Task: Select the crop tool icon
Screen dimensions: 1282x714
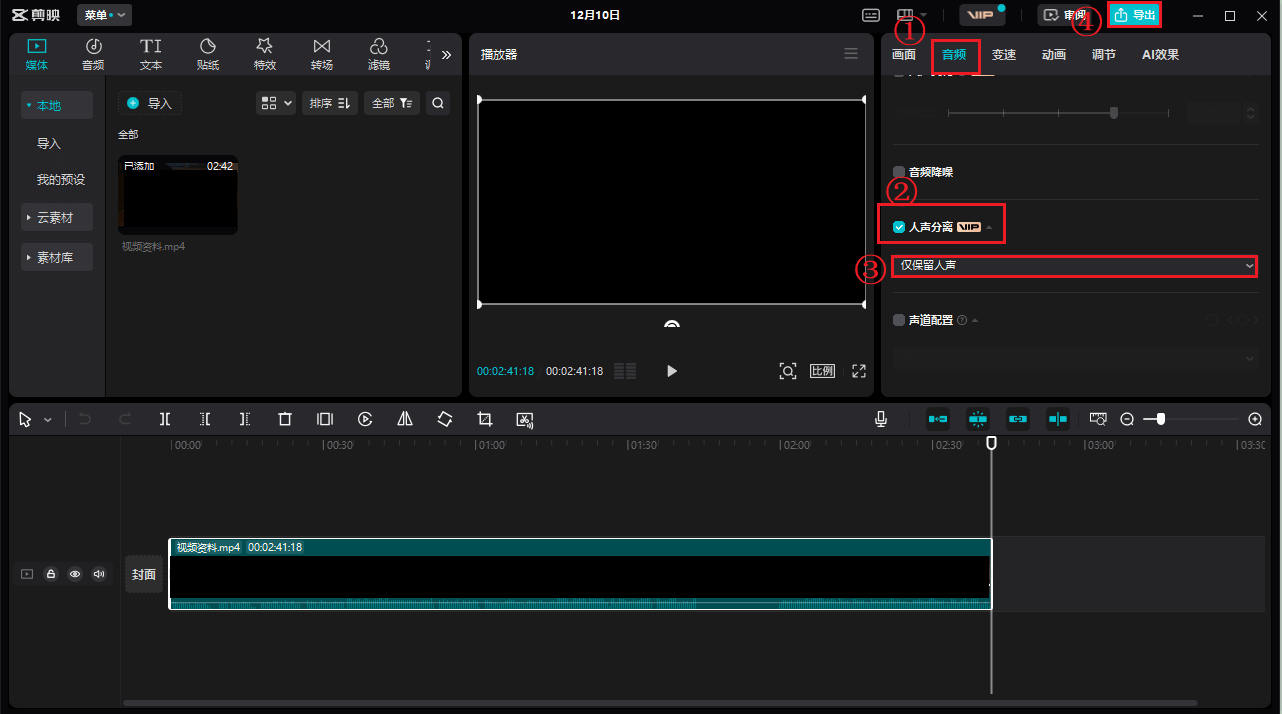Action: click(485, 420)
